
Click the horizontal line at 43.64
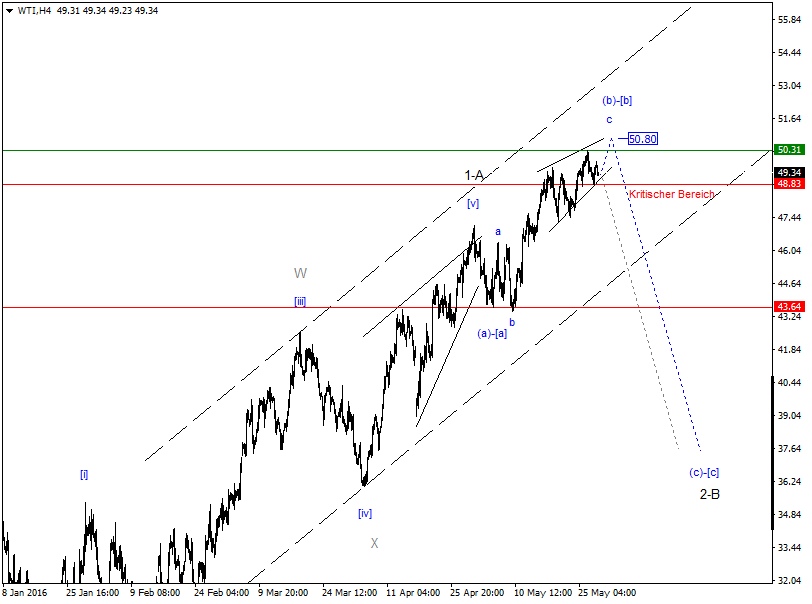(200, 307)
